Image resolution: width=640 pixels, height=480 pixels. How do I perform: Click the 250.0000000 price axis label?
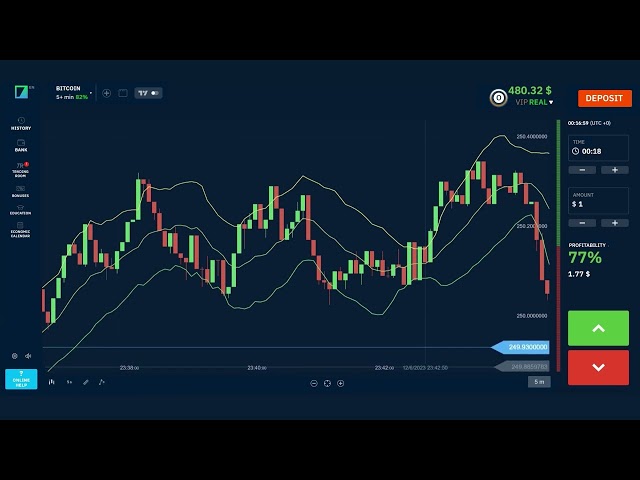(x=532, y=316)
